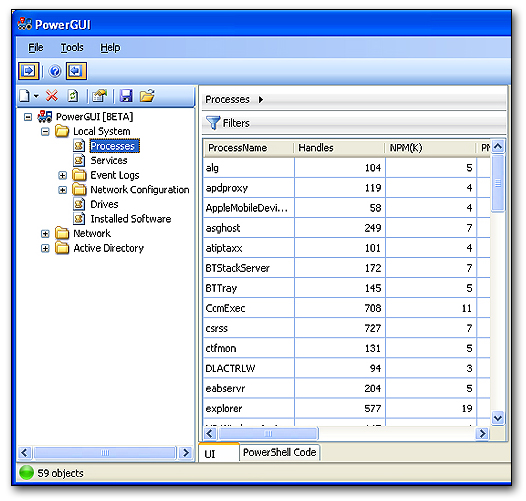The width and height of the screenshot is (526, 501).
Task: Click the grid scroll left arrow
Action: [x=210, y=433]
